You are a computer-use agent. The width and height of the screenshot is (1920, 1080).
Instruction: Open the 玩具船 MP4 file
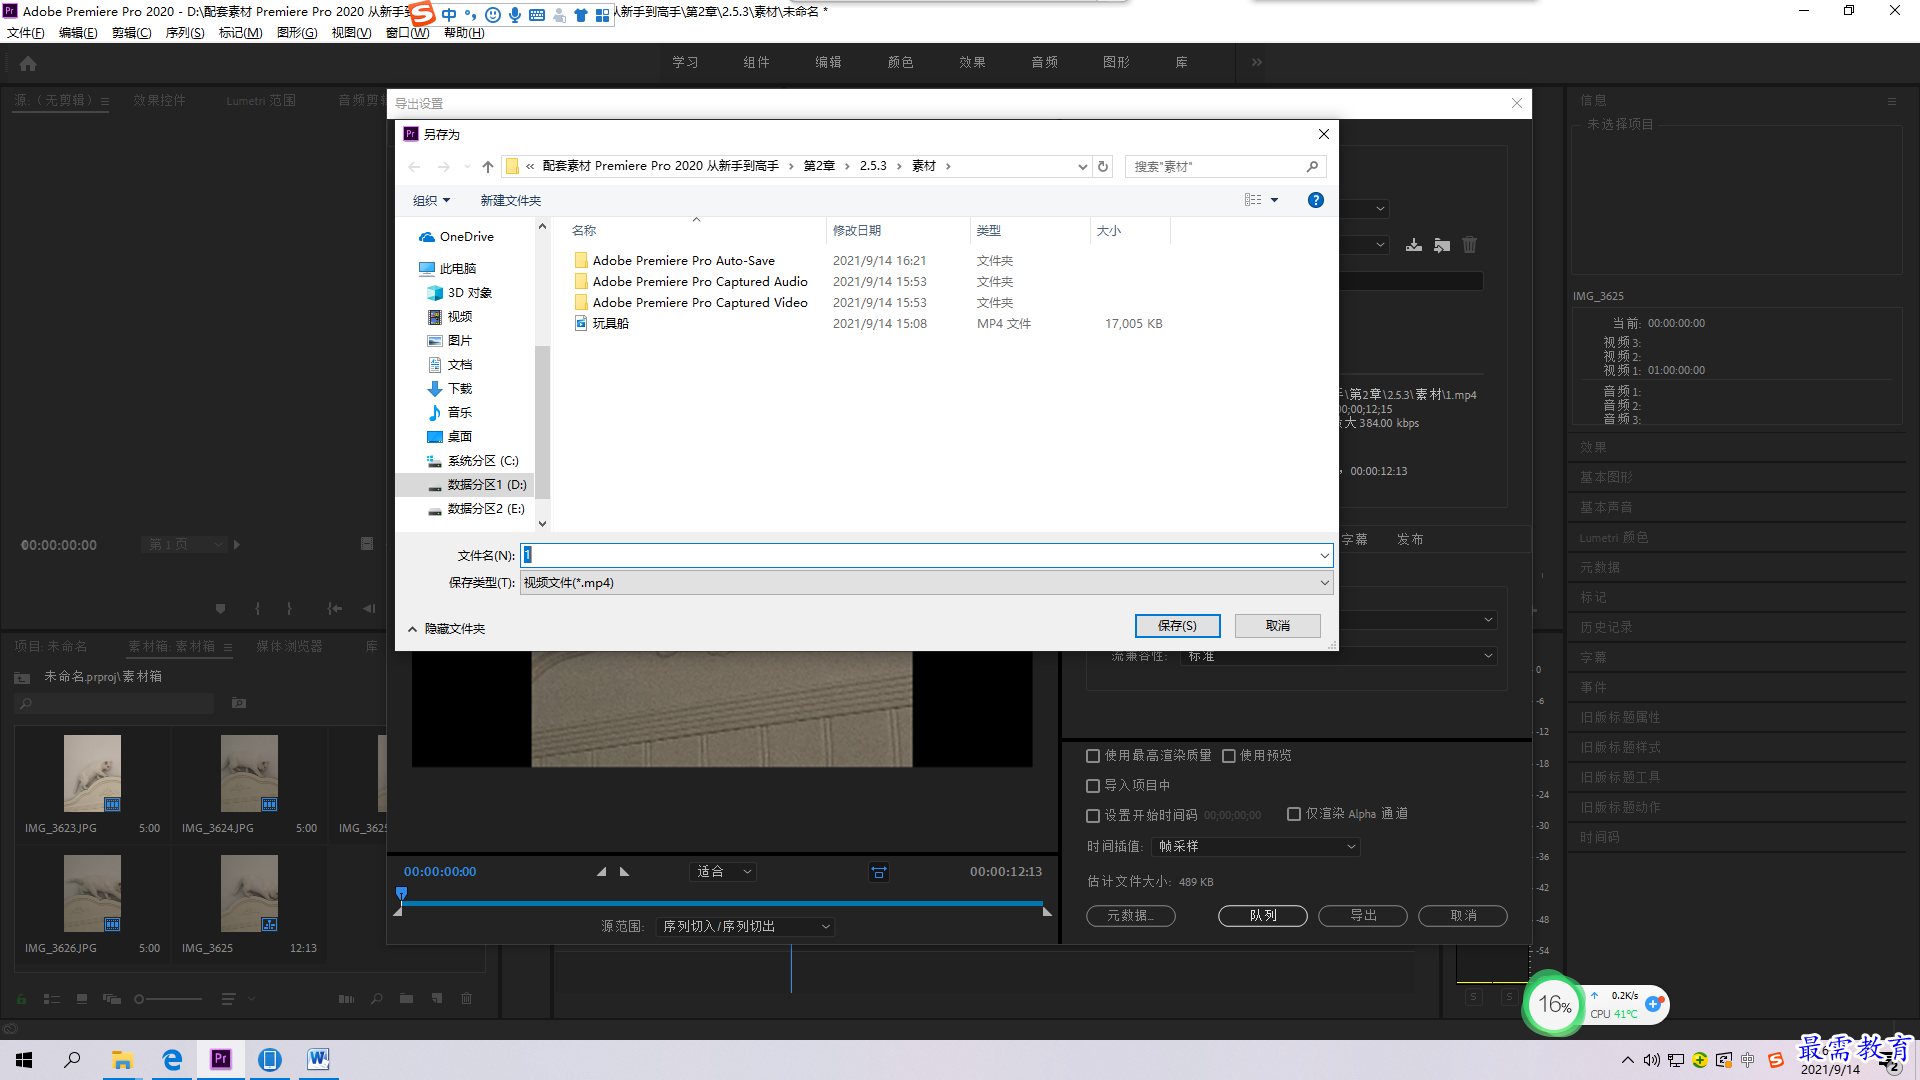pyautogui.click(x=610, y=324)
